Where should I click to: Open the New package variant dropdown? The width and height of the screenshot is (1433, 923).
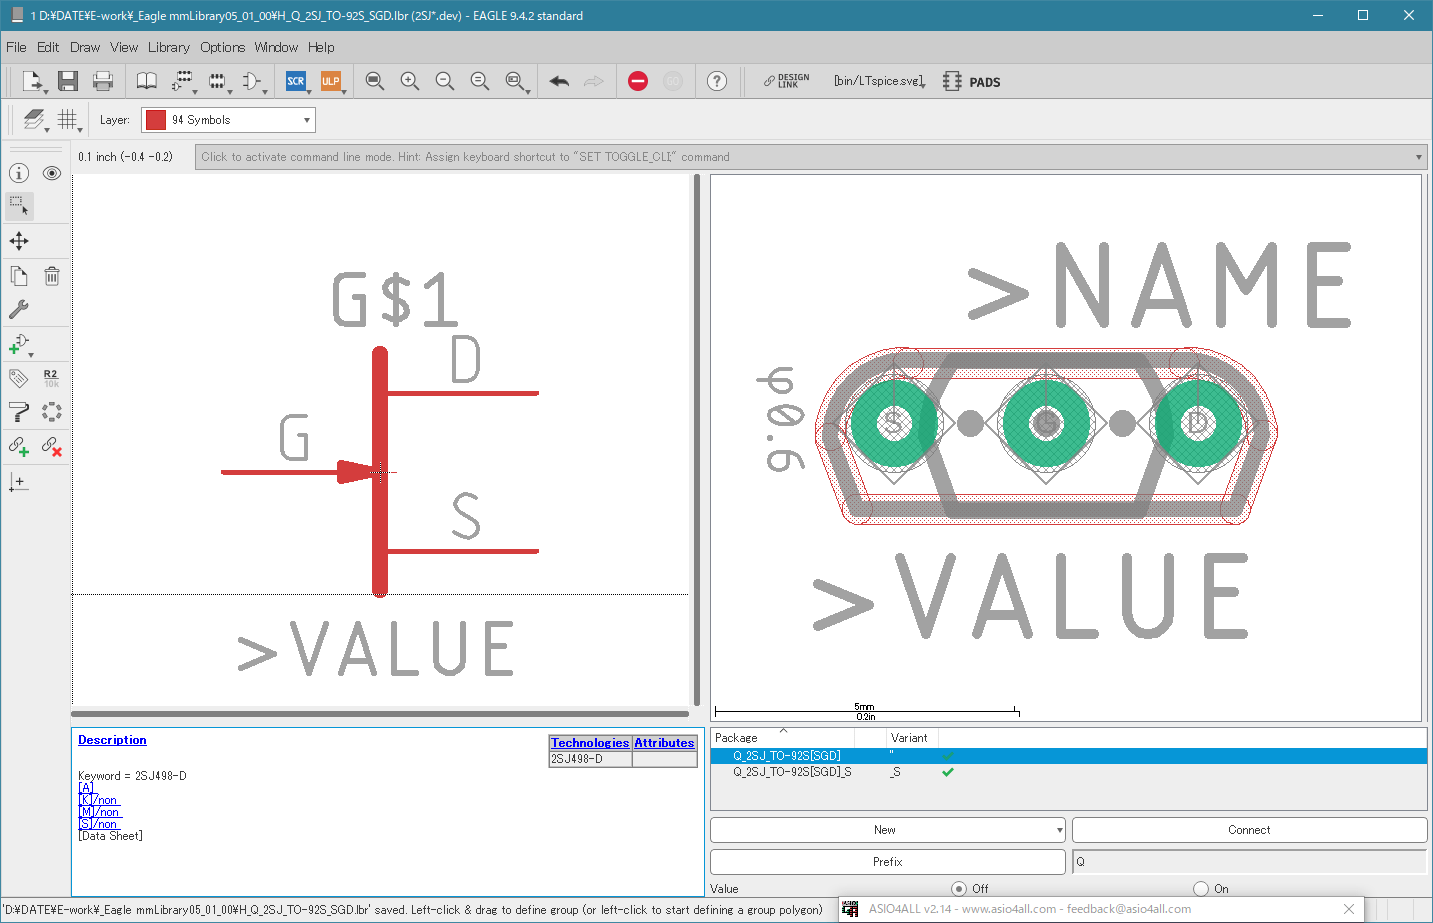pos(1059,830)
